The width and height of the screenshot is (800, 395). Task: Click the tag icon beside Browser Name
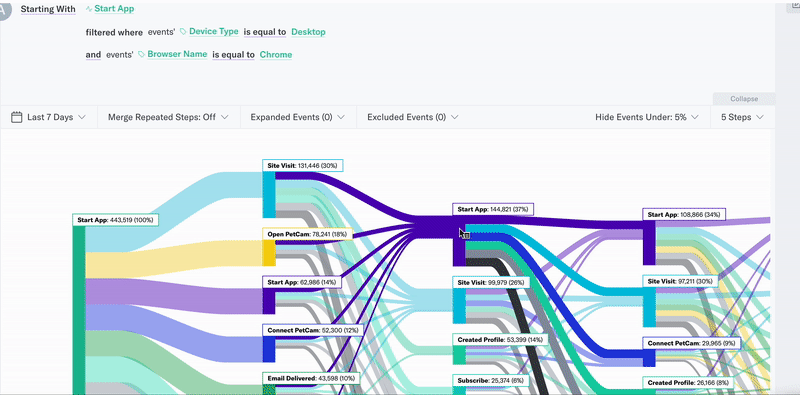click(x=141, y=54)
